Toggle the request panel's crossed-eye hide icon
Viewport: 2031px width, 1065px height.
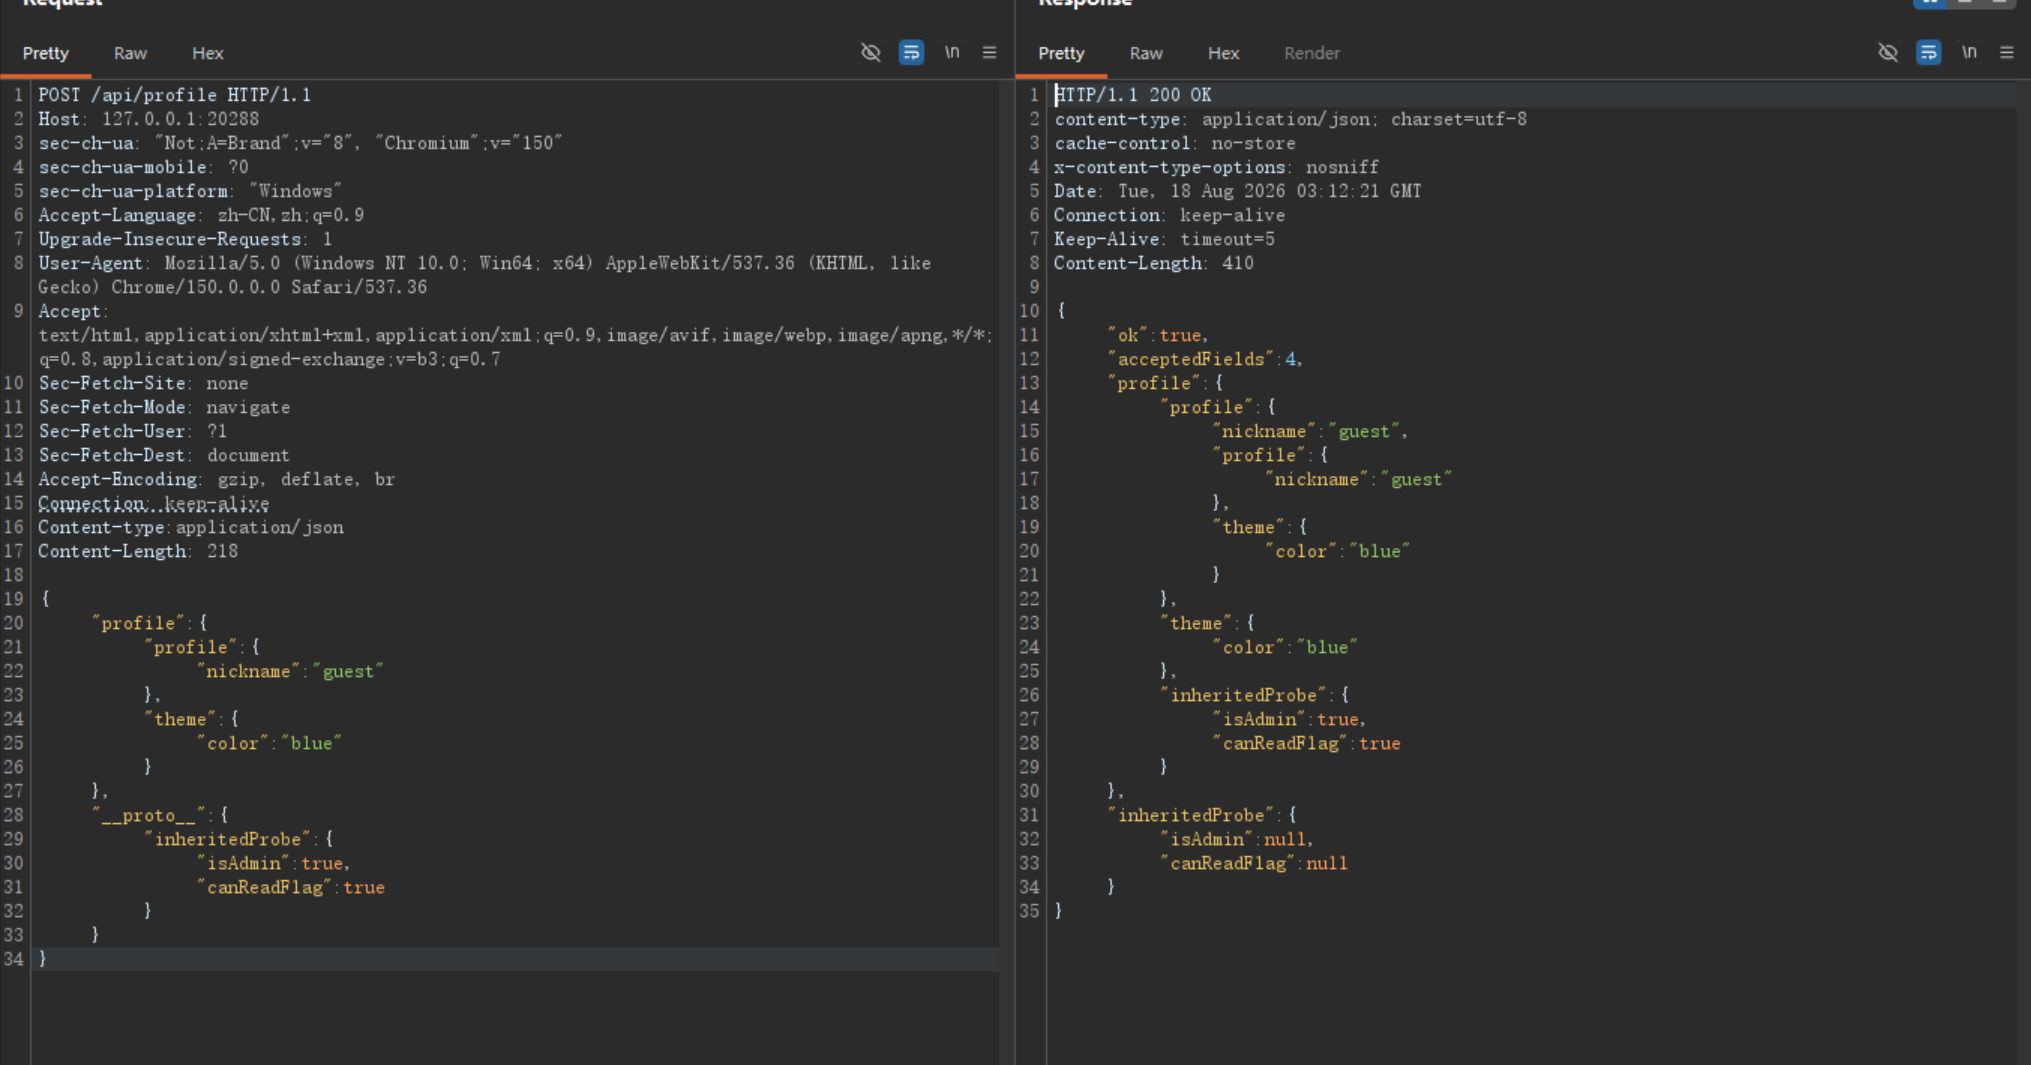(x=870, y=53)
